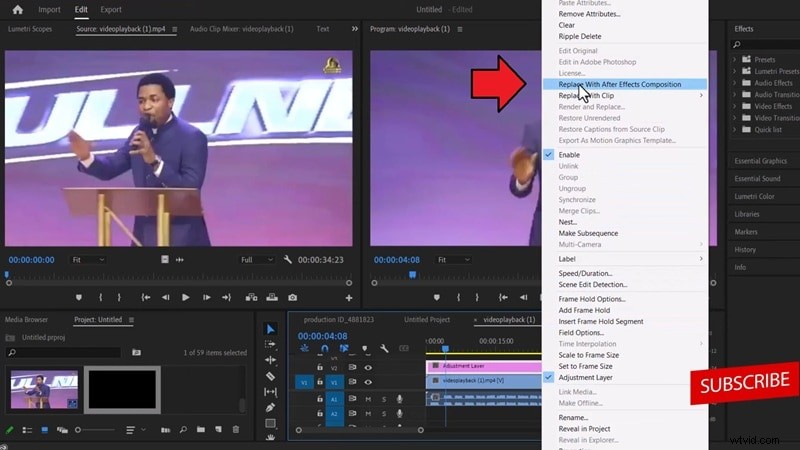Select the Selection tool arrow
The image size is (800, 450).
click(x=270, y=329)
